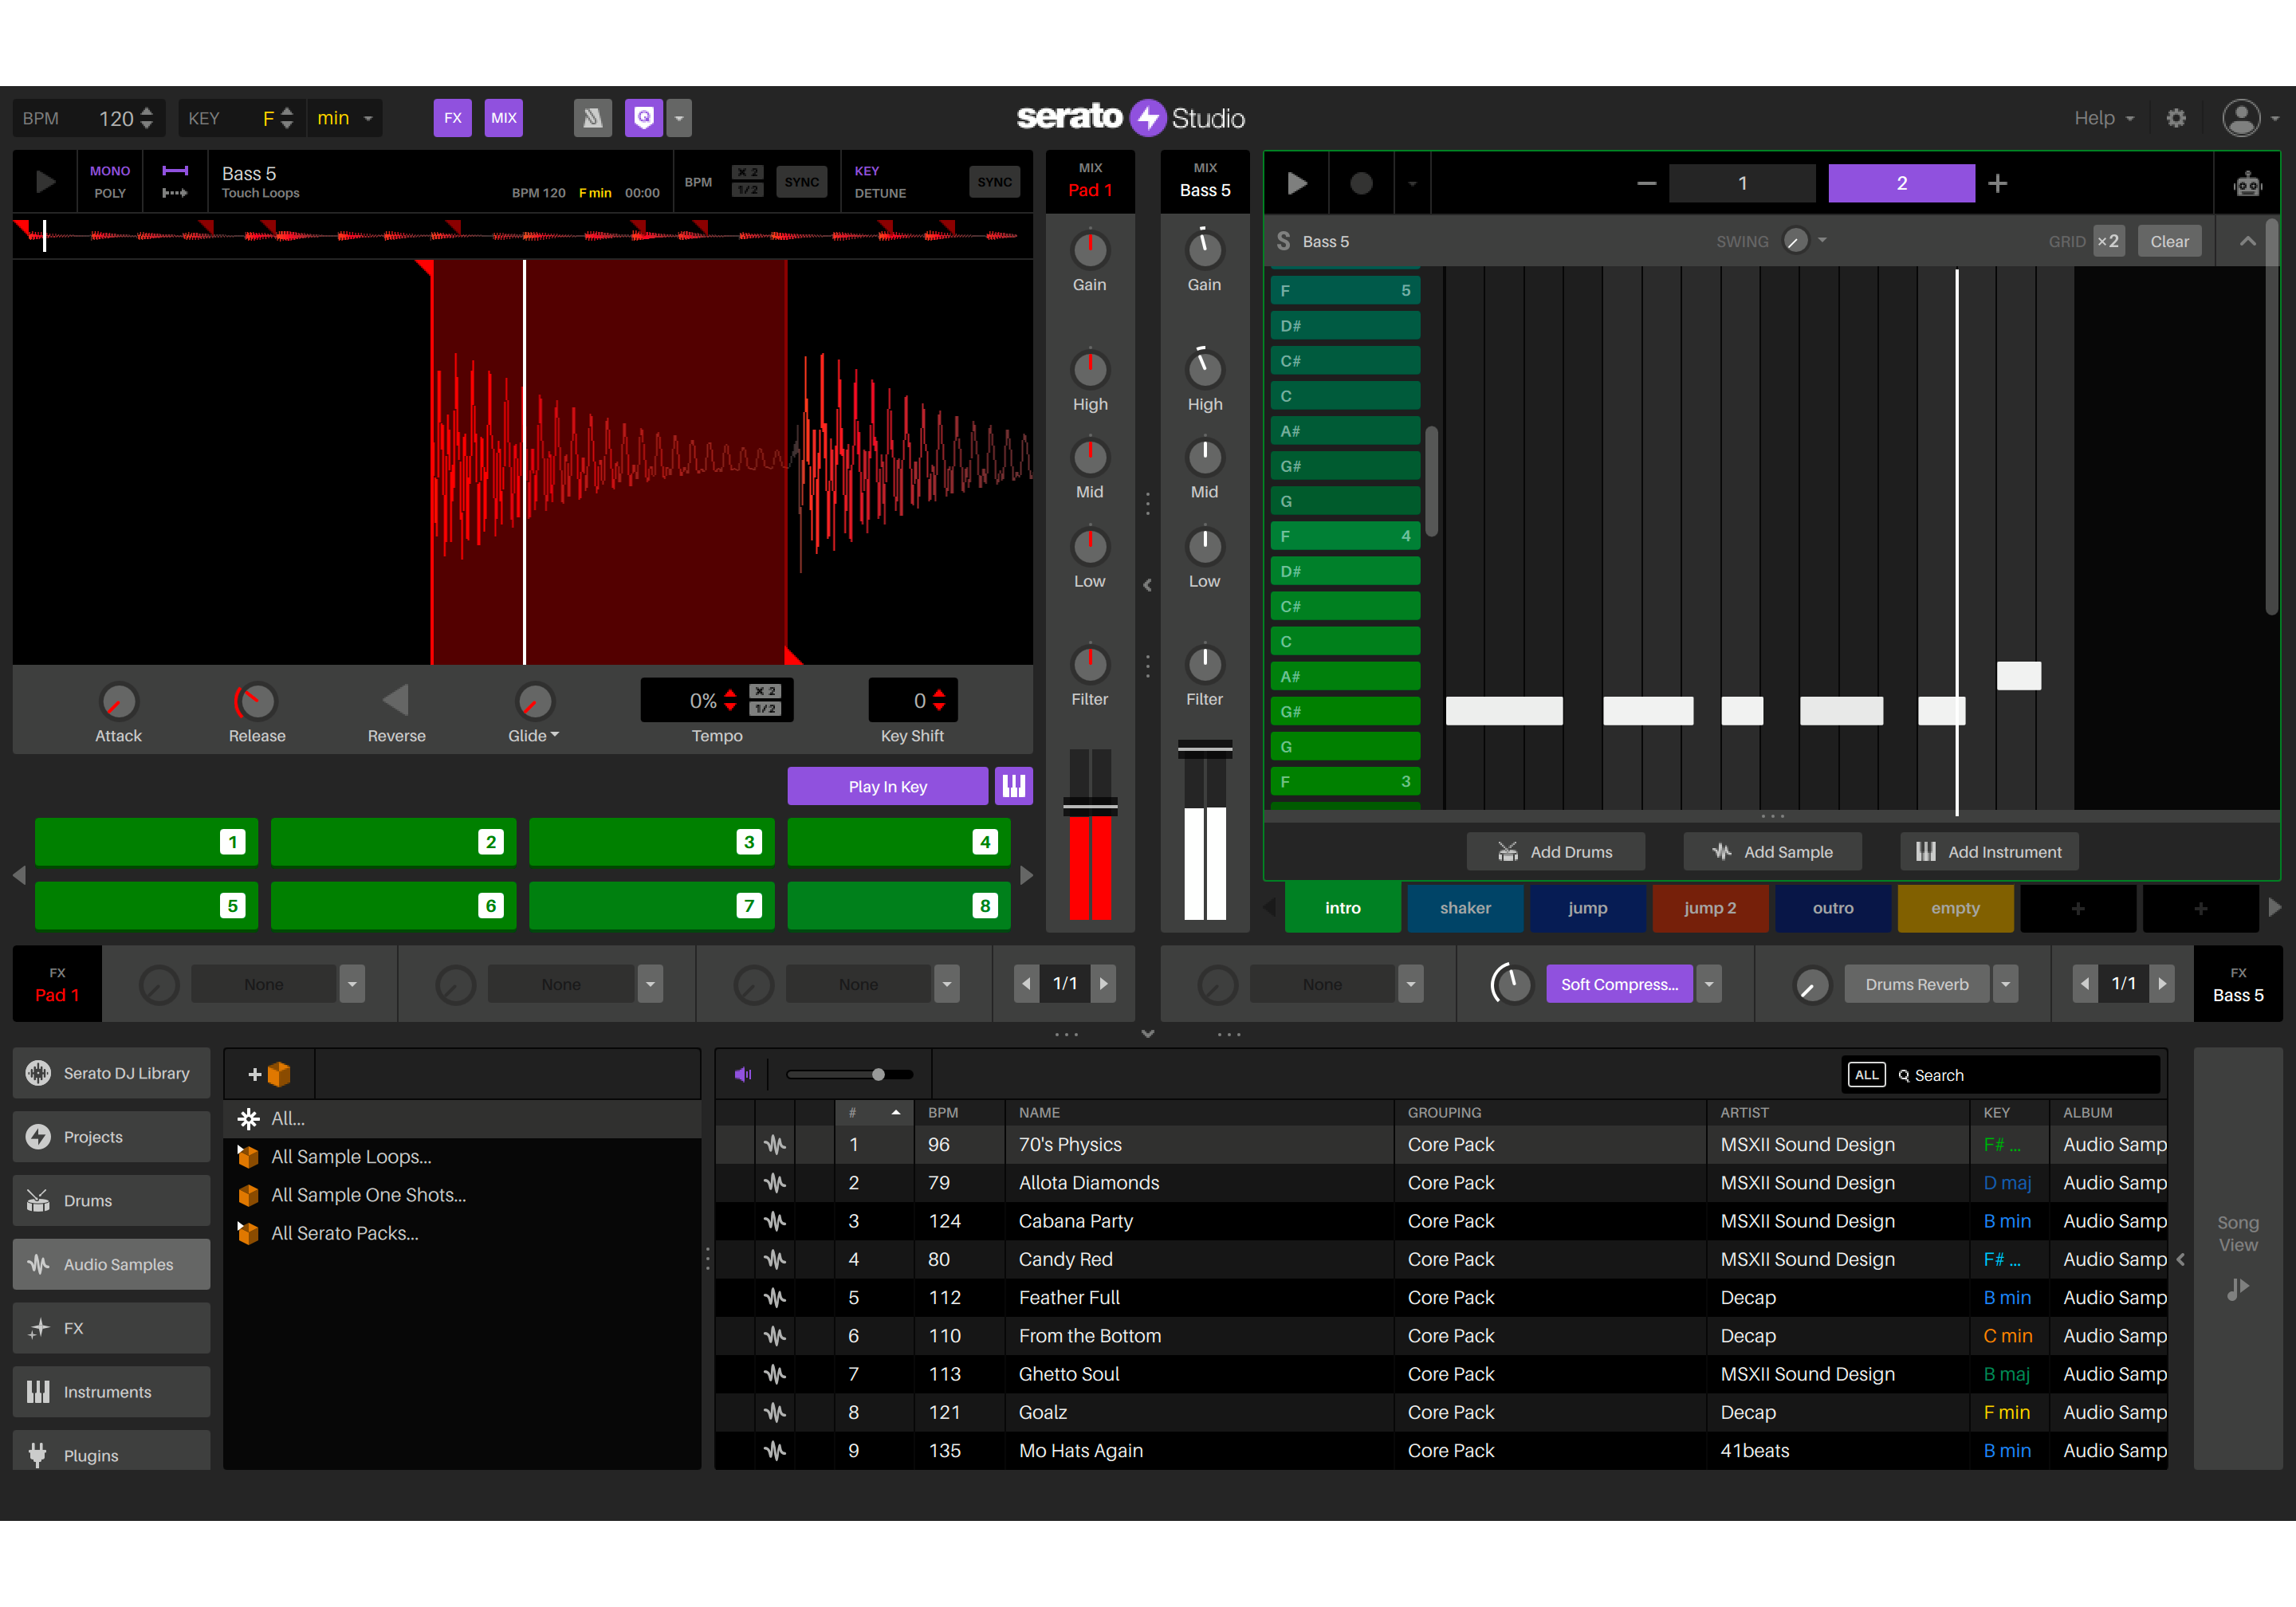The image size is (2296, 1607).
Task: Toggle the purple quantize icon button
Action: coord(644,118)
